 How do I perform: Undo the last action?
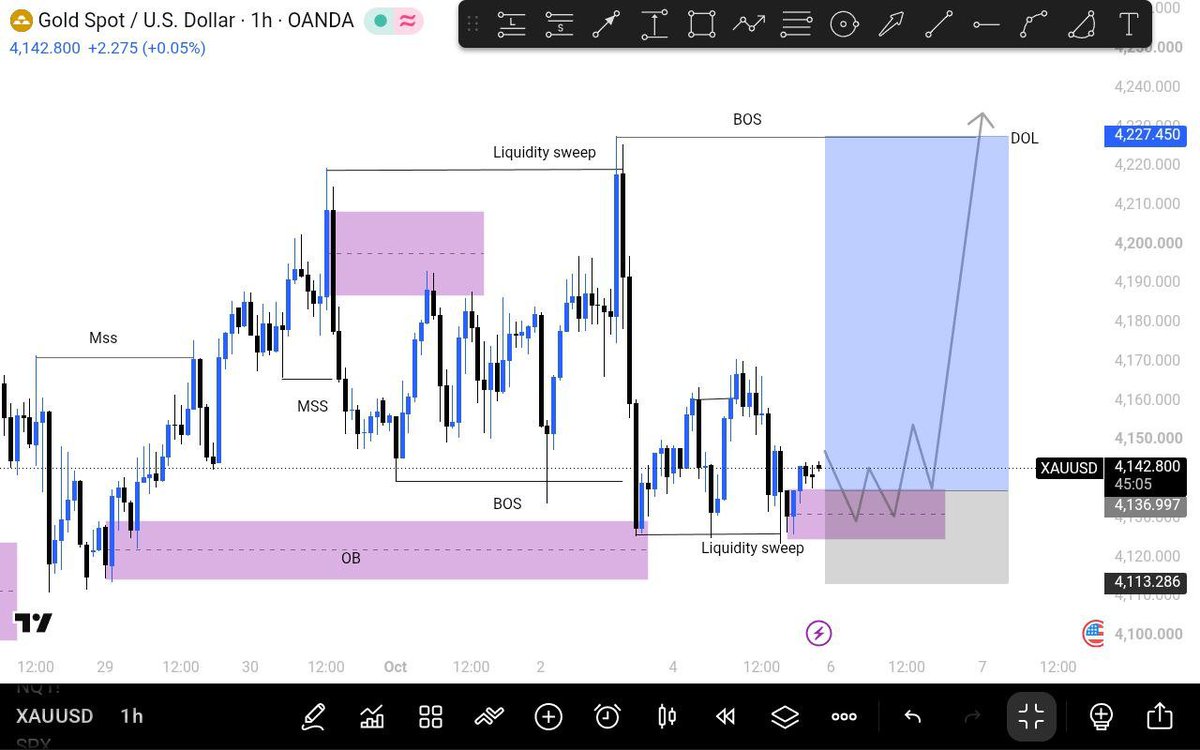click(x=912, y=716)
